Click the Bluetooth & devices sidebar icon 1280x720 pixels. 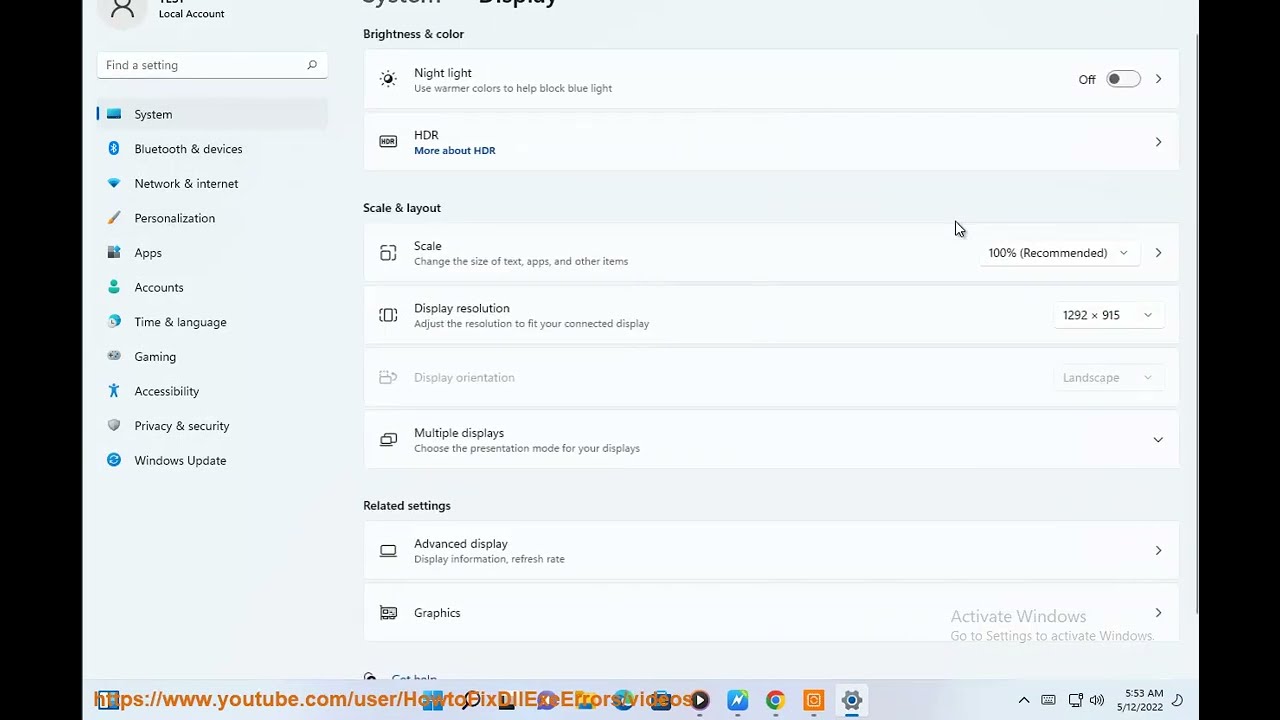[x=114, y=149]
